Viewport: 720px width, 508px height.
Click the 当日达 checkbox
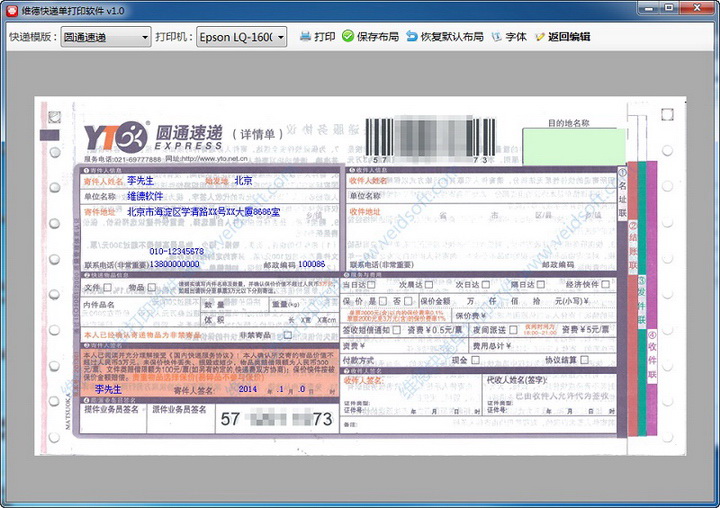371,285
